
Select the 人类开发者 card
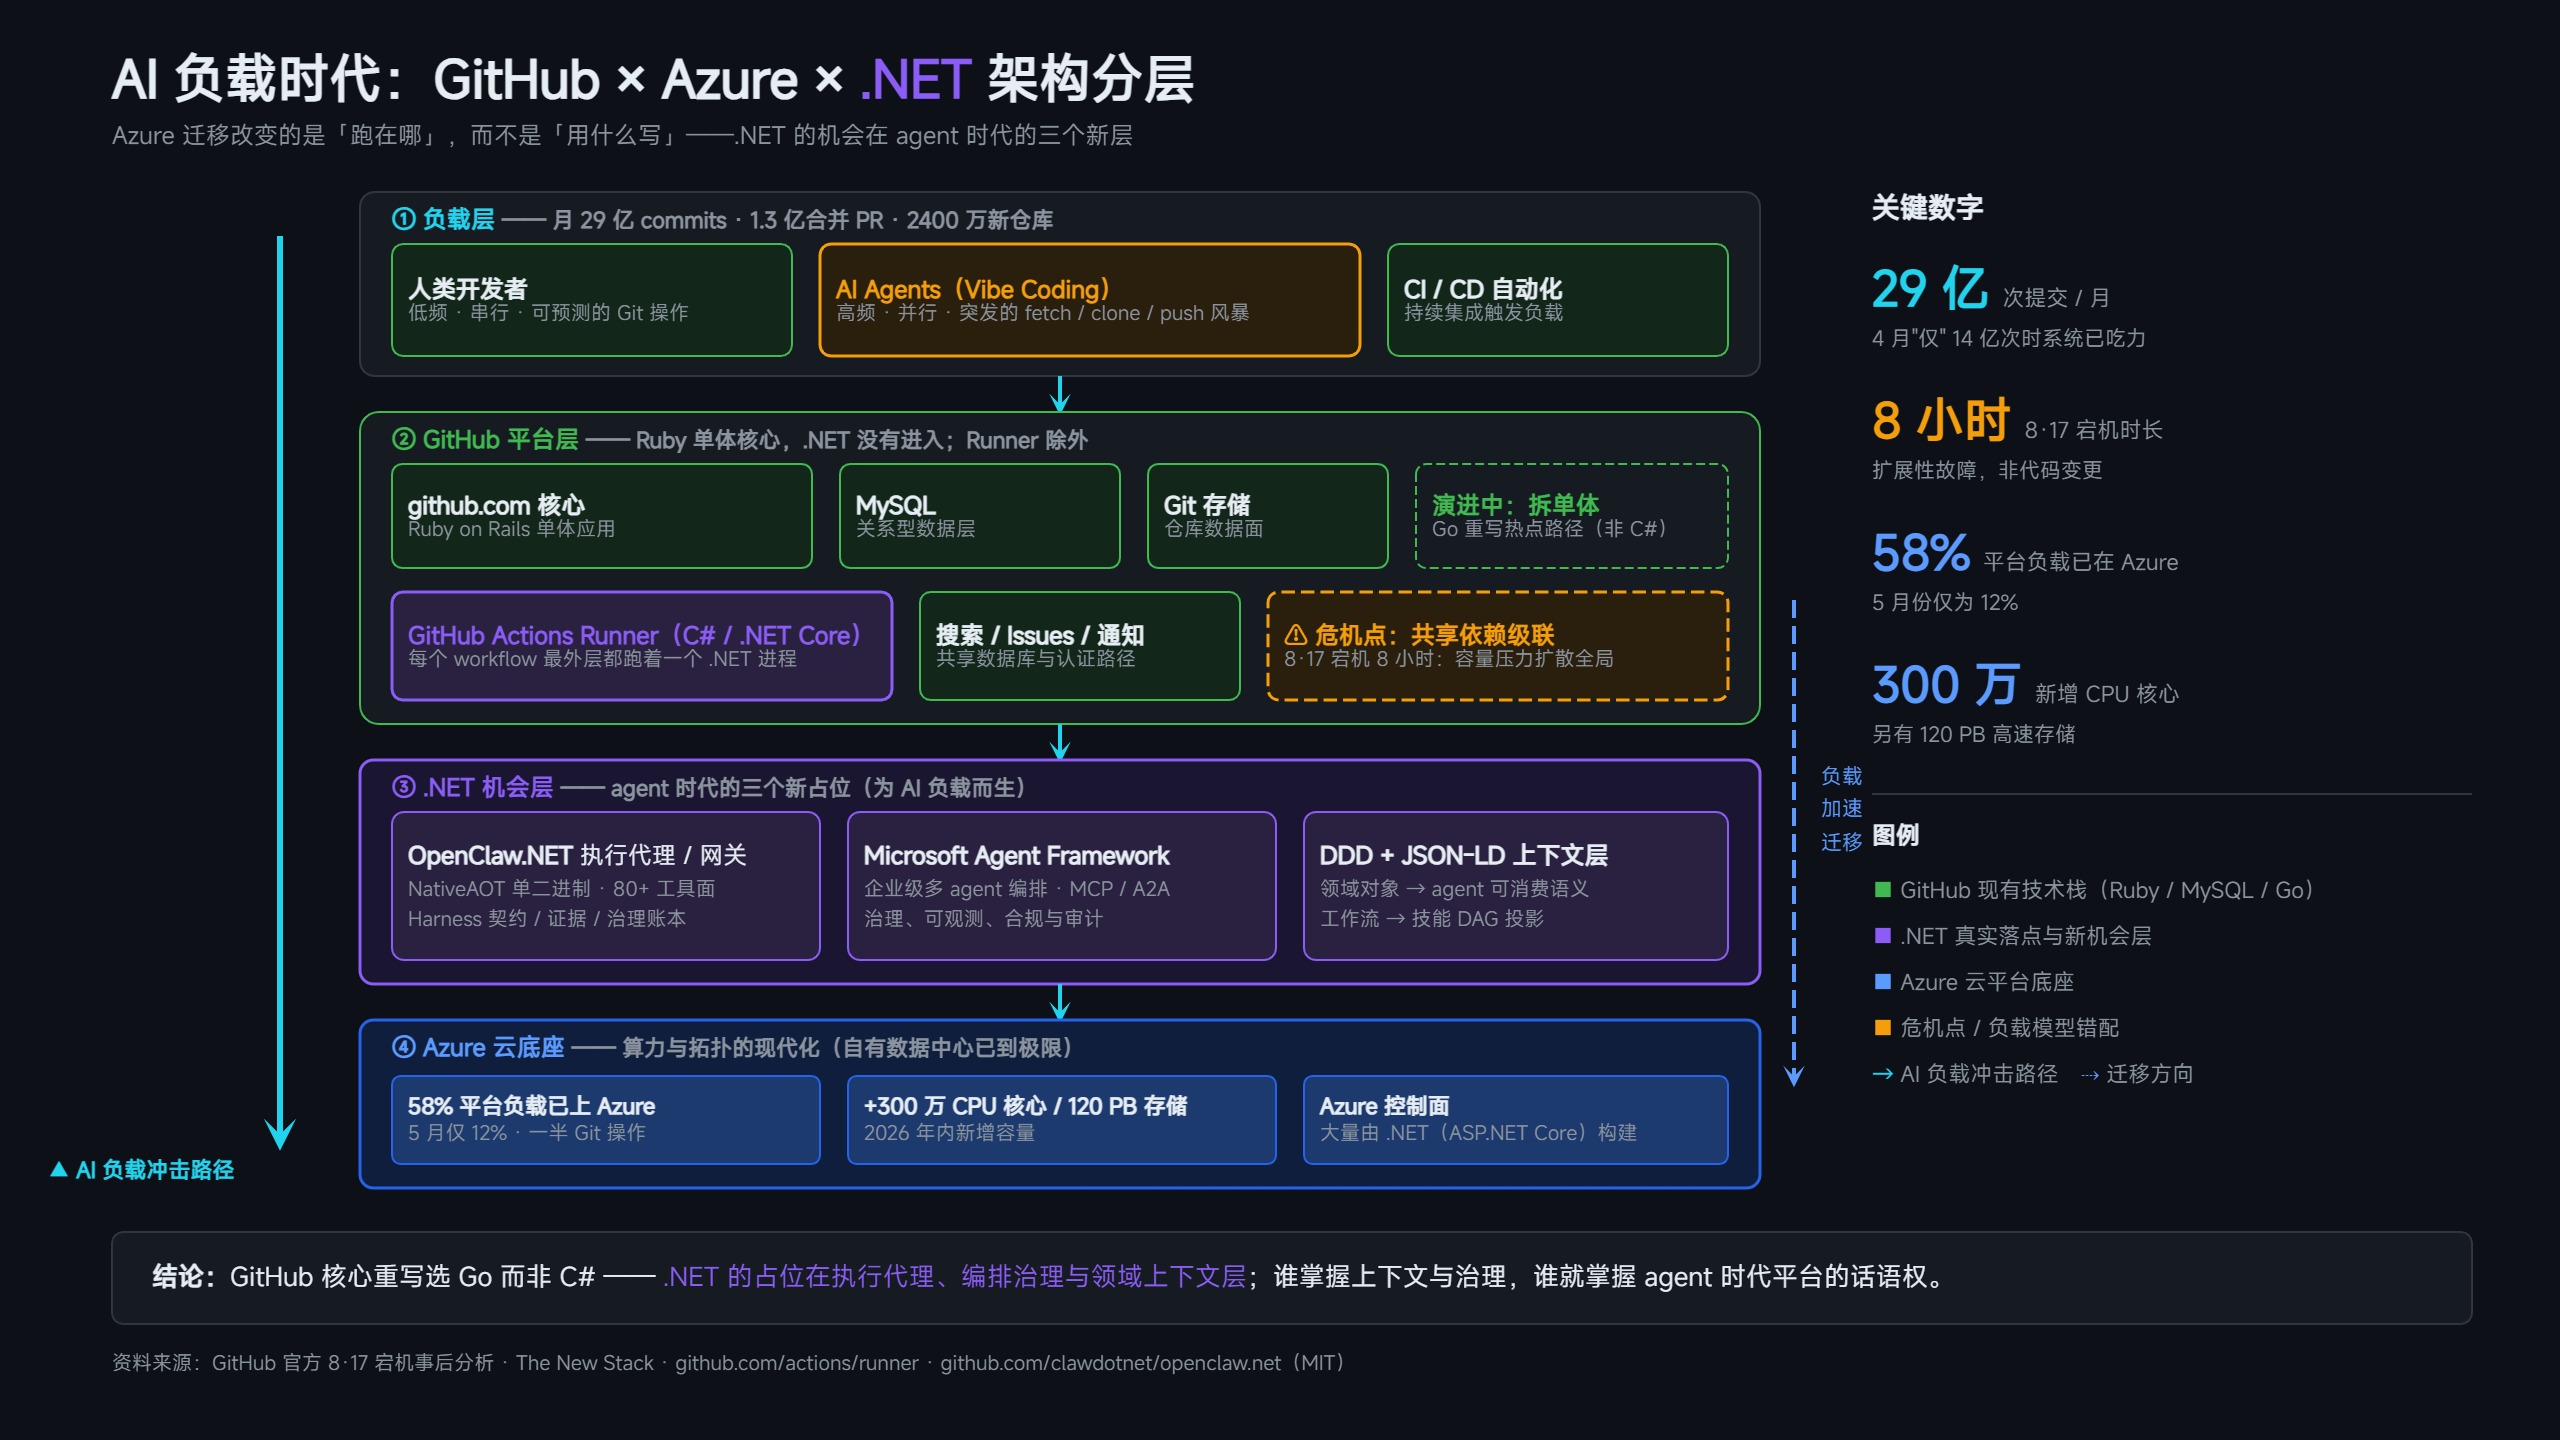click(592, 300)
